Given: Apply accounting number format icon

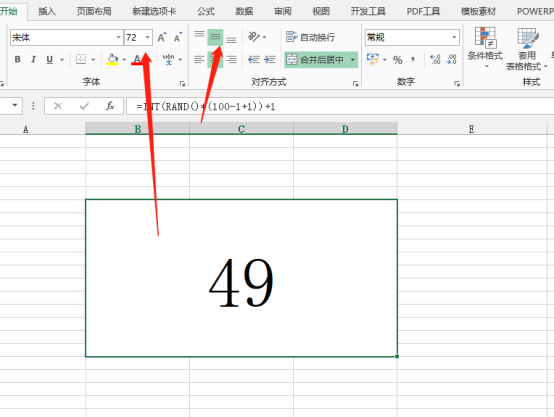Looking at the screenshot, I should (x=373, y=59).
